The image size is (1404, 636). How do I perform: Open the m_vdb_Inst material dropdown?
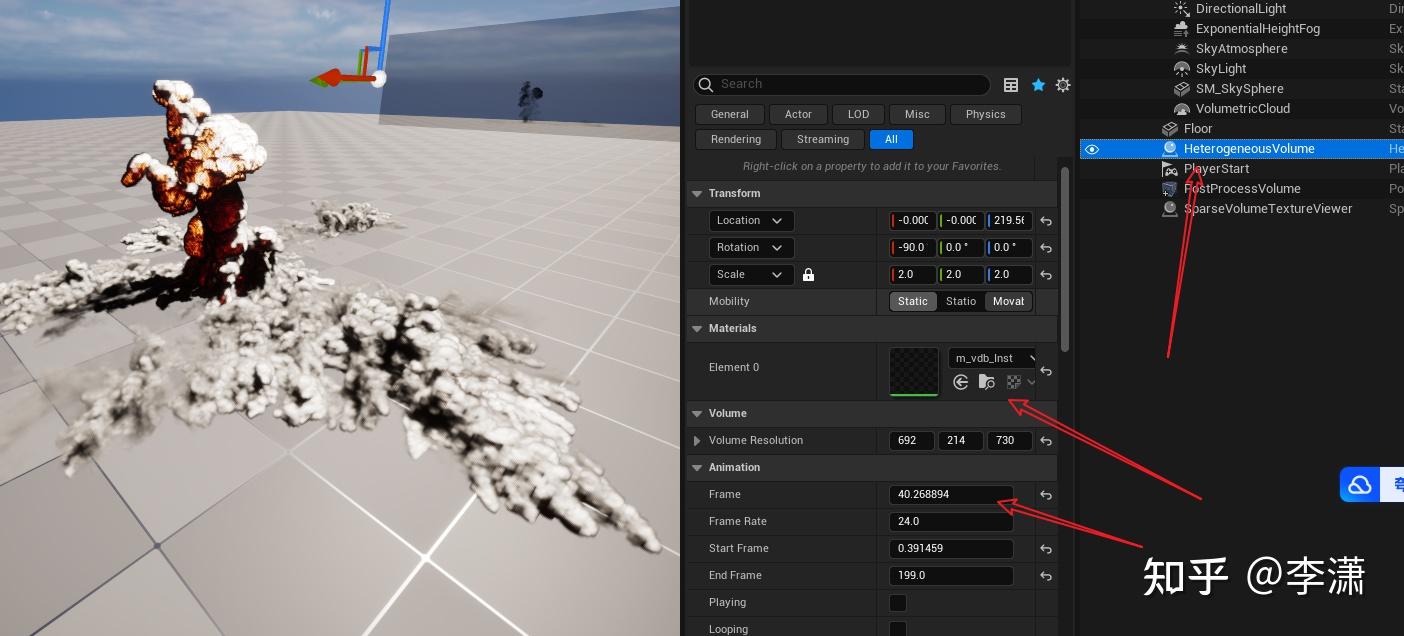tap(992, 358)
